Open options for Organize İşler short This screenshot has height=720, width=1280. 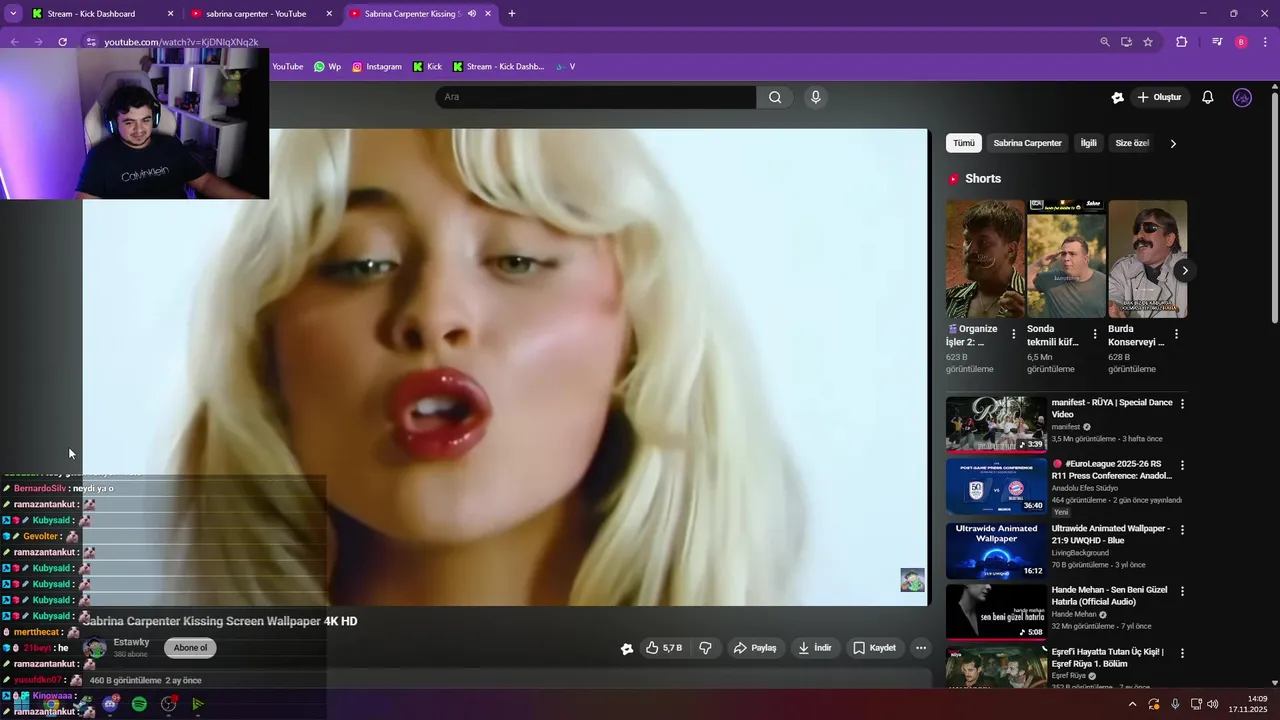click(x=1013, y=334)
